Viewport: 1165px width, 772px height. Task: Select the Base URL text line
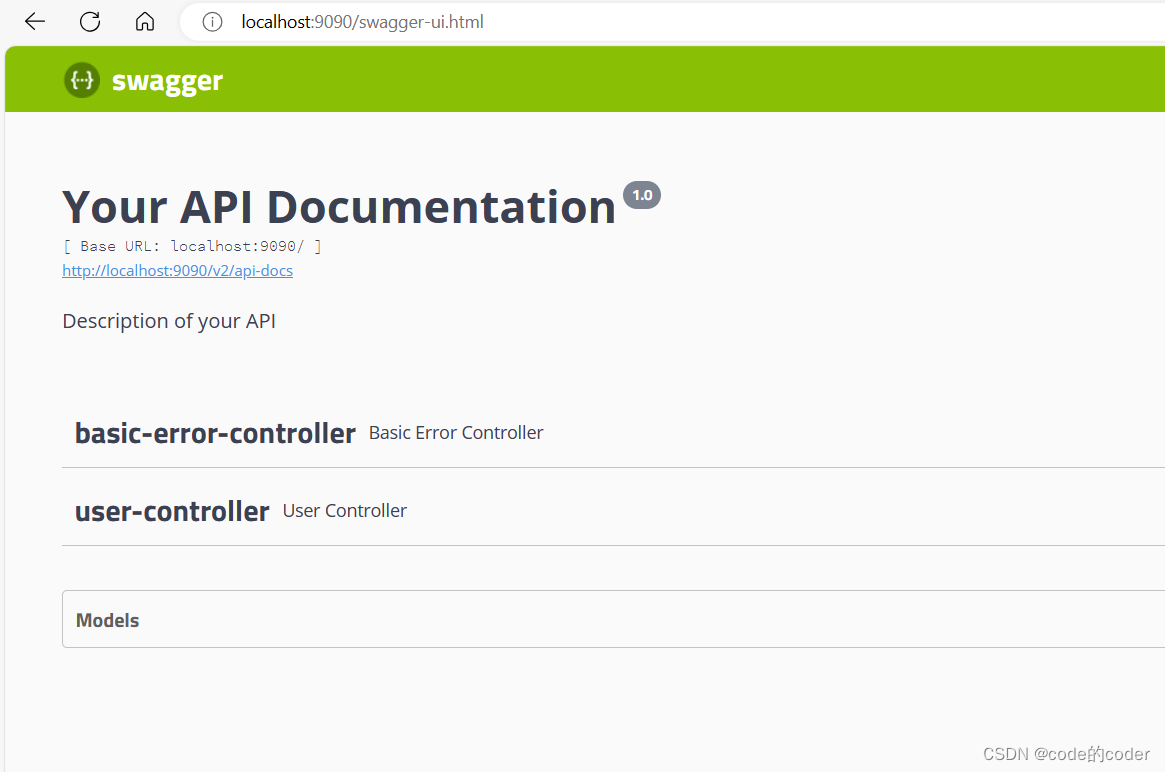pos(192,246)
